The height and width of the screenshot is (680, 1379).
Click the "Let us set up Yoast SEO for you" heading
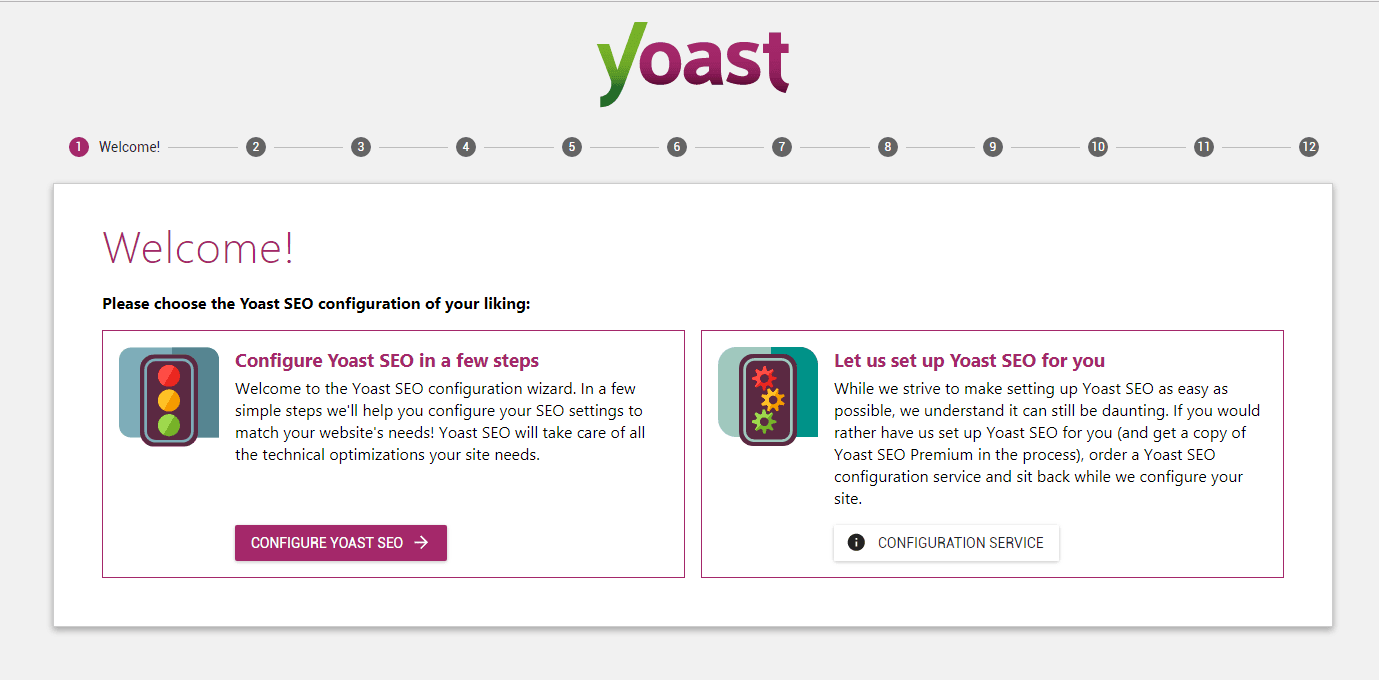pyautogui.click(x=969, y=361)
